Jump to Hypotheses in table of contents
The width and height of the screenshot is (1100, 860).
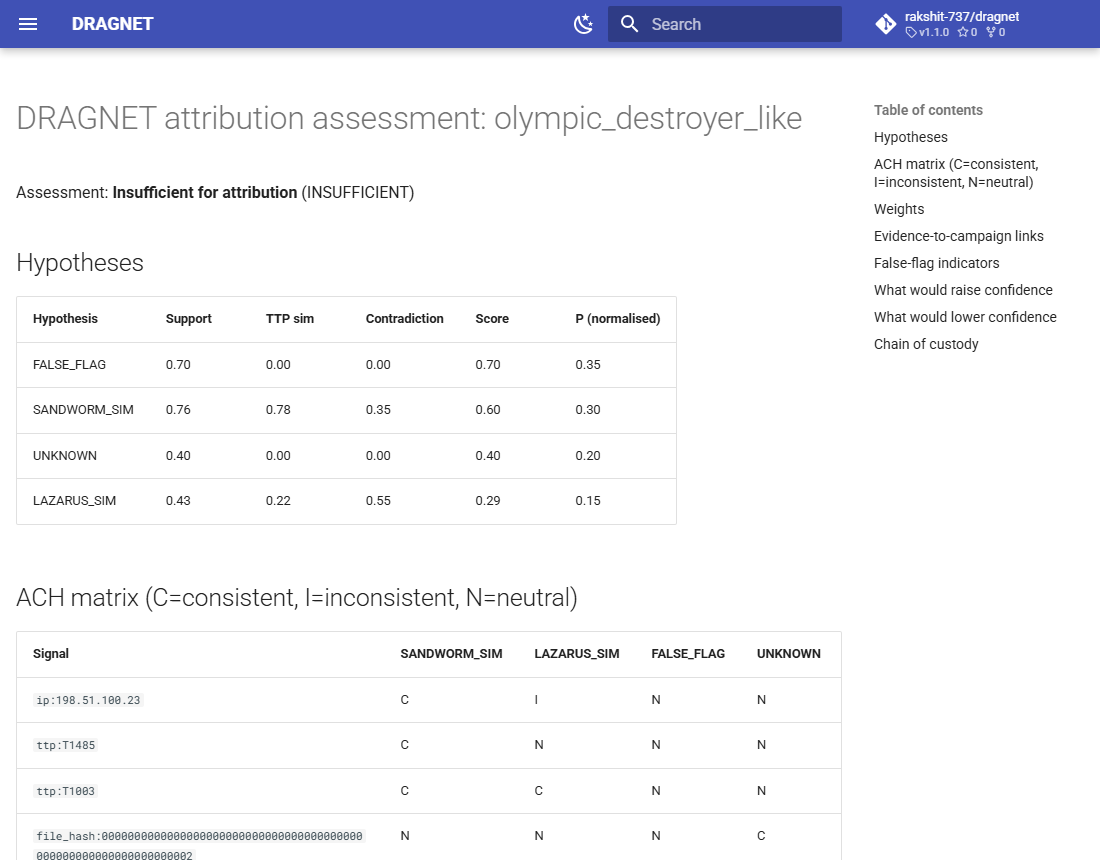click(911, 137)
